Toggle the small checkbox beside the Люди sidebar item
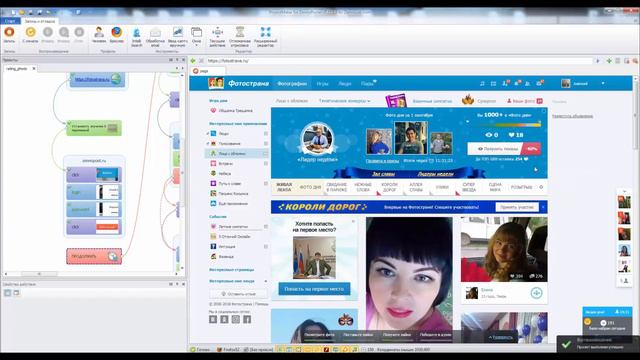Image resolution: width=640 pixels, height=360 pixels. [266, 133]
